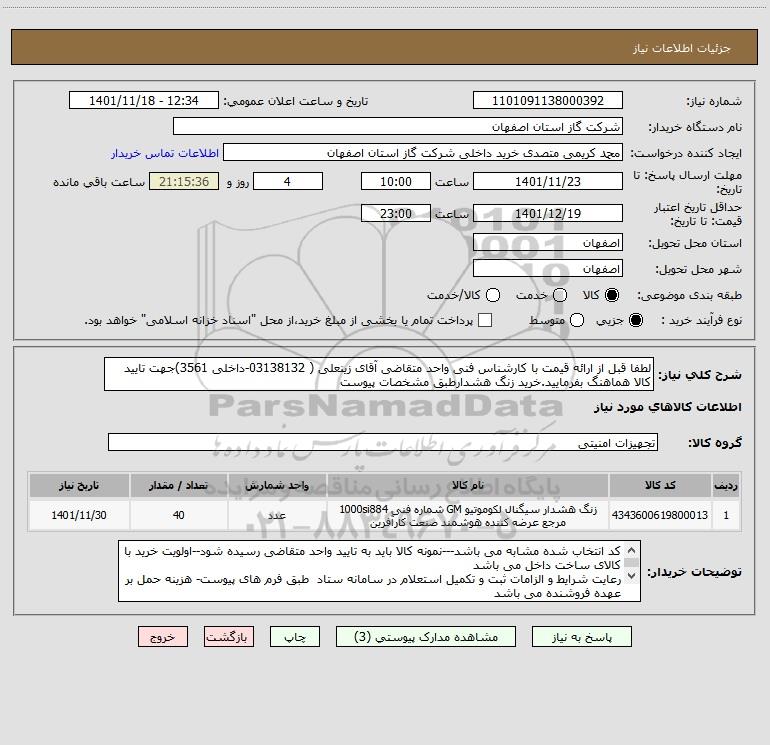Click the واحد شمارش column header
Image resolution: width=770 pixels, height=745 pixels.
coord(277,485)
